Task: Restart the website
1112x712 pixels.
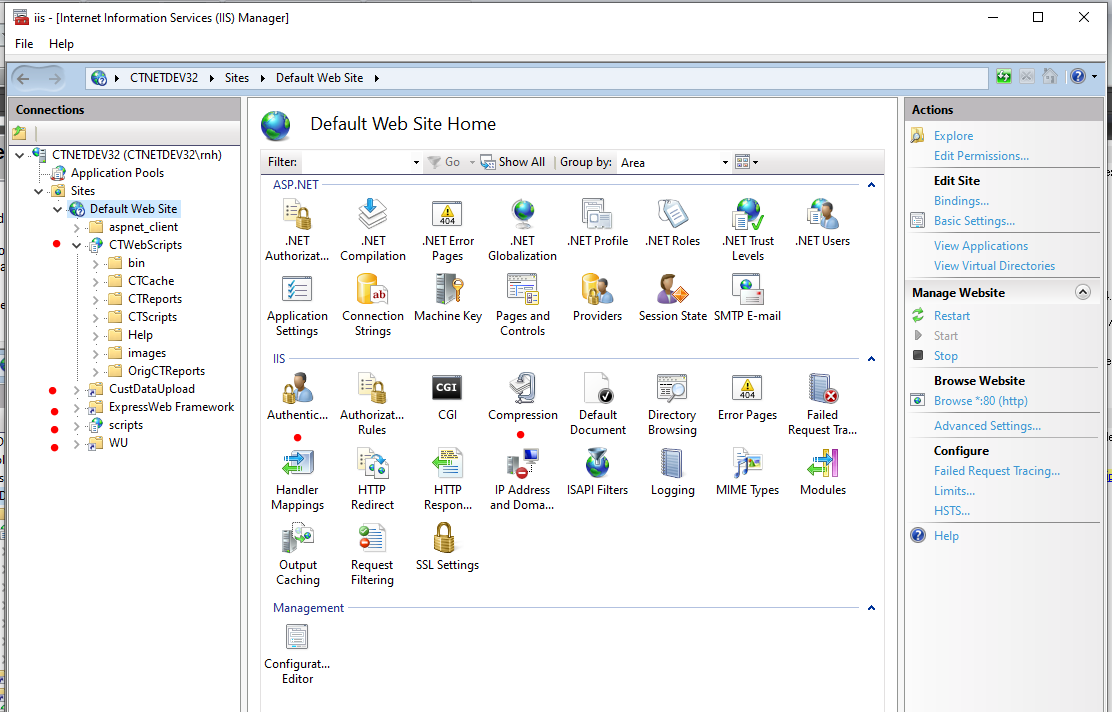Action: click(952, 316)
